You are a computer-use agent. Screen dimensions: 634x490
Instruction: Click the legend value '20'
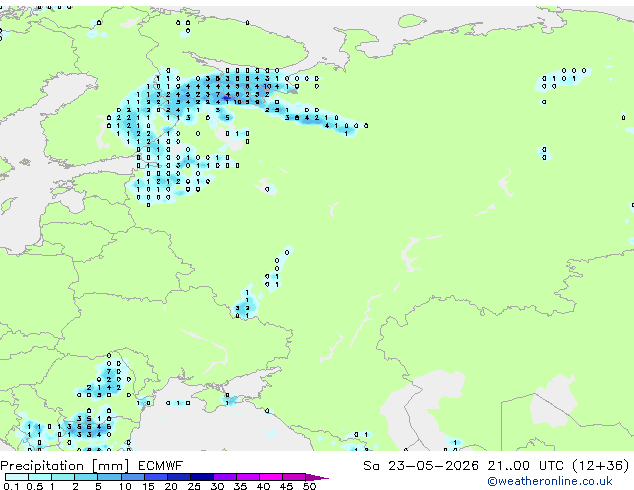click(x=171, y=486)
